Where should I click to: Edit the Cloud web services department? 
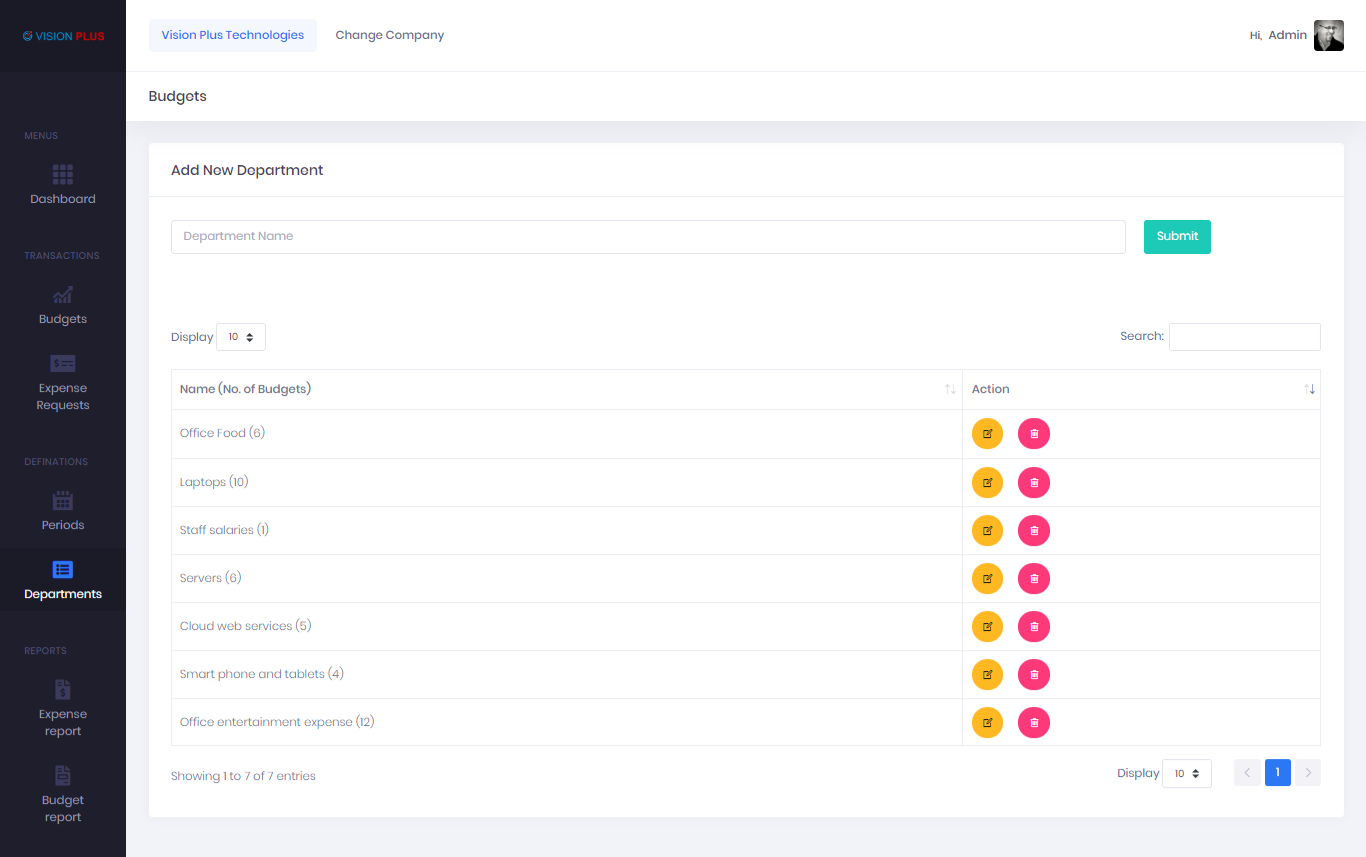987,627
